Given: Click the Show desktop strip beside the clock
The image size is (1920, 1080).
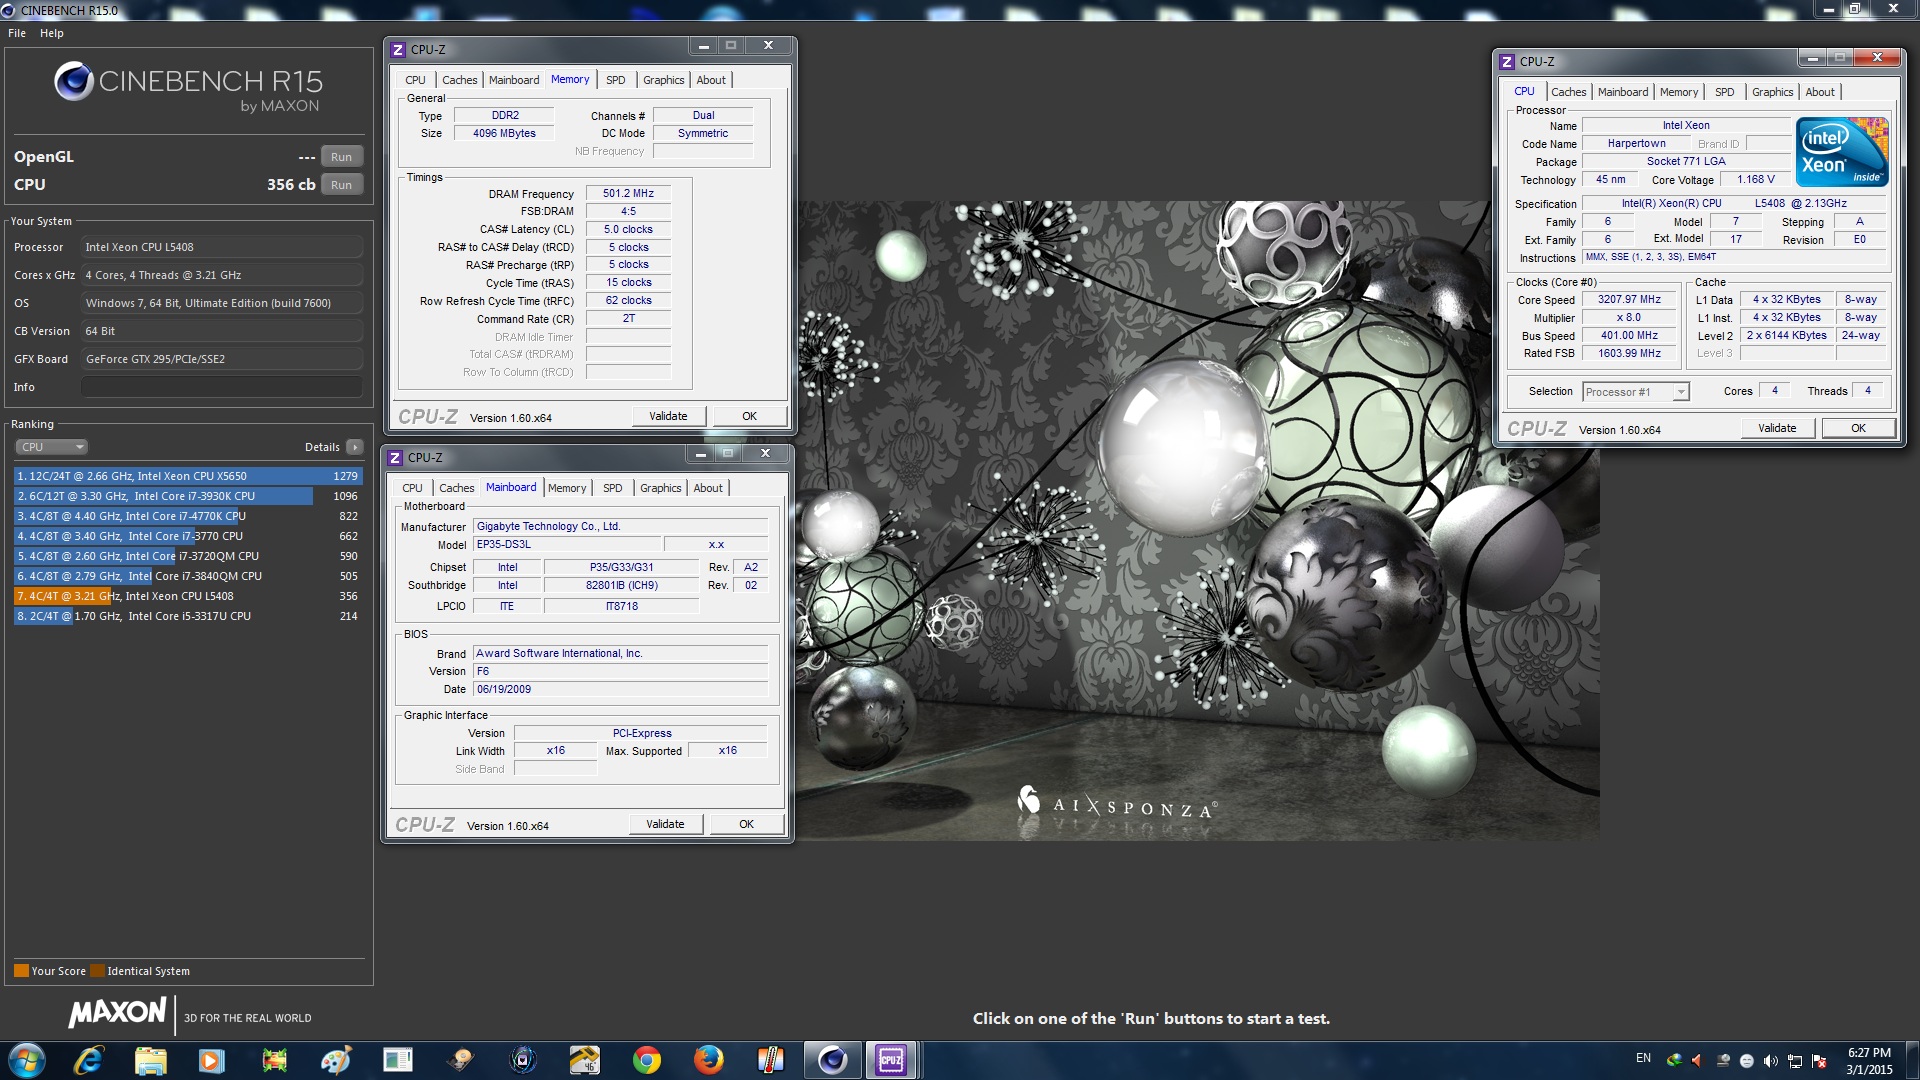Looking at the screenshot, I should pos(1913,1060).
